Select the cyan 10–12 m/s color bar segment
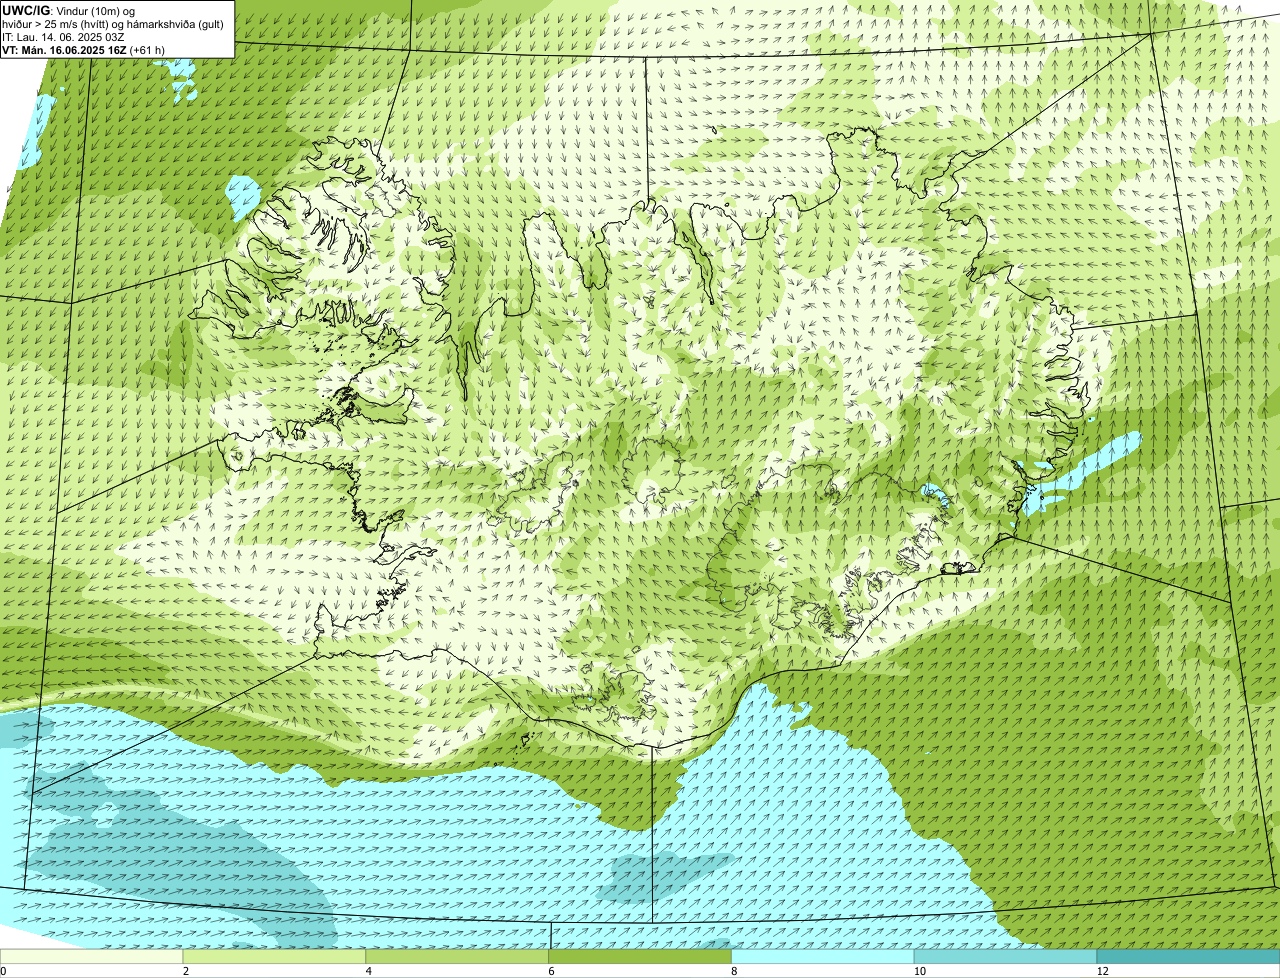The width and height of the screenshot is (1280, 978). pos(1005,957)
